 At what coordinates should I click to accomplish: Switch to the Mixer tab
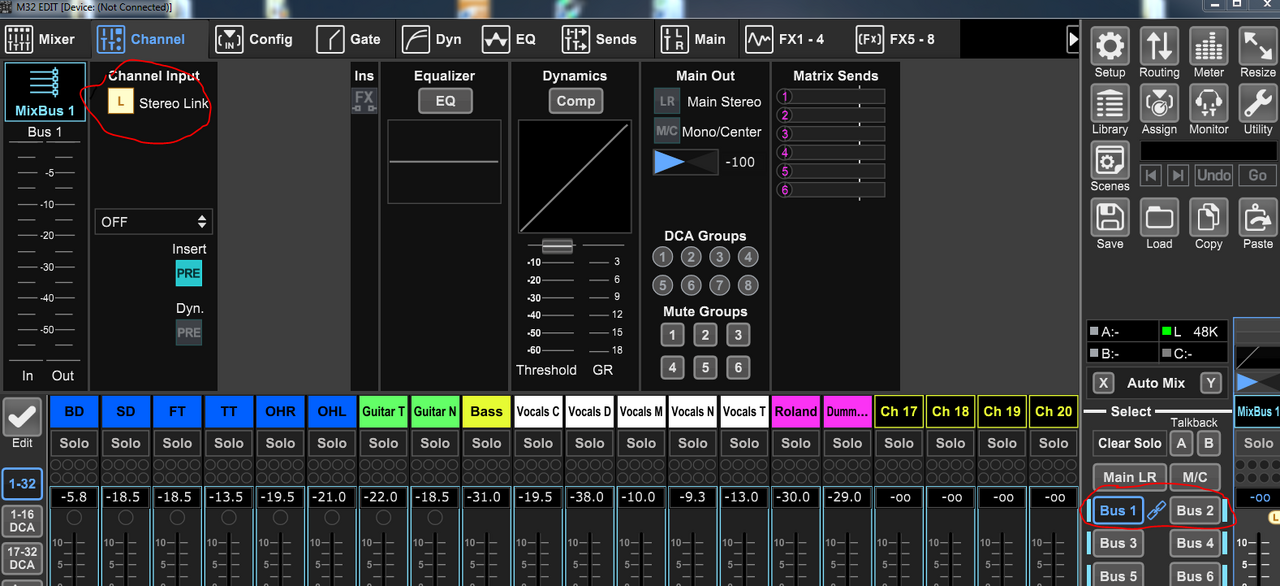41,40
